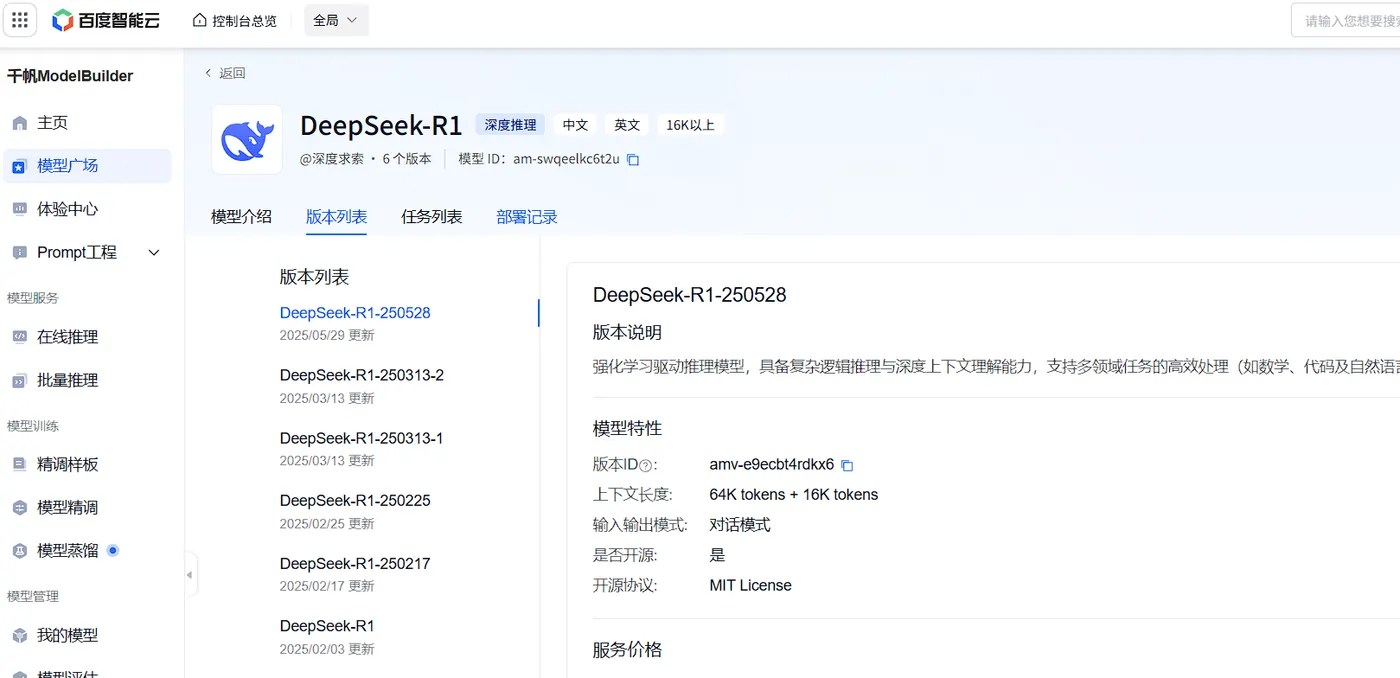
Task: Click the Prompt工程 sidebar icon
Action: click(19, 253)
